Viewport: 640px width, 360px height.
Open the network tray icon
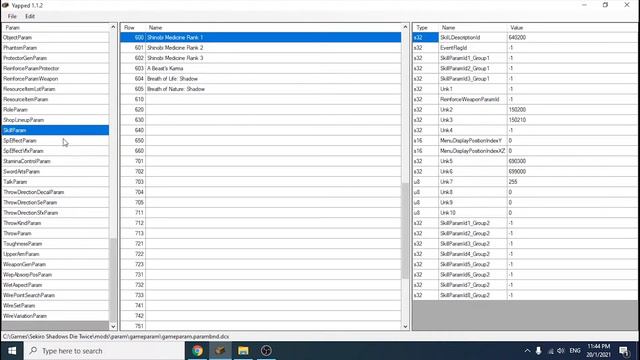(550, 351)
